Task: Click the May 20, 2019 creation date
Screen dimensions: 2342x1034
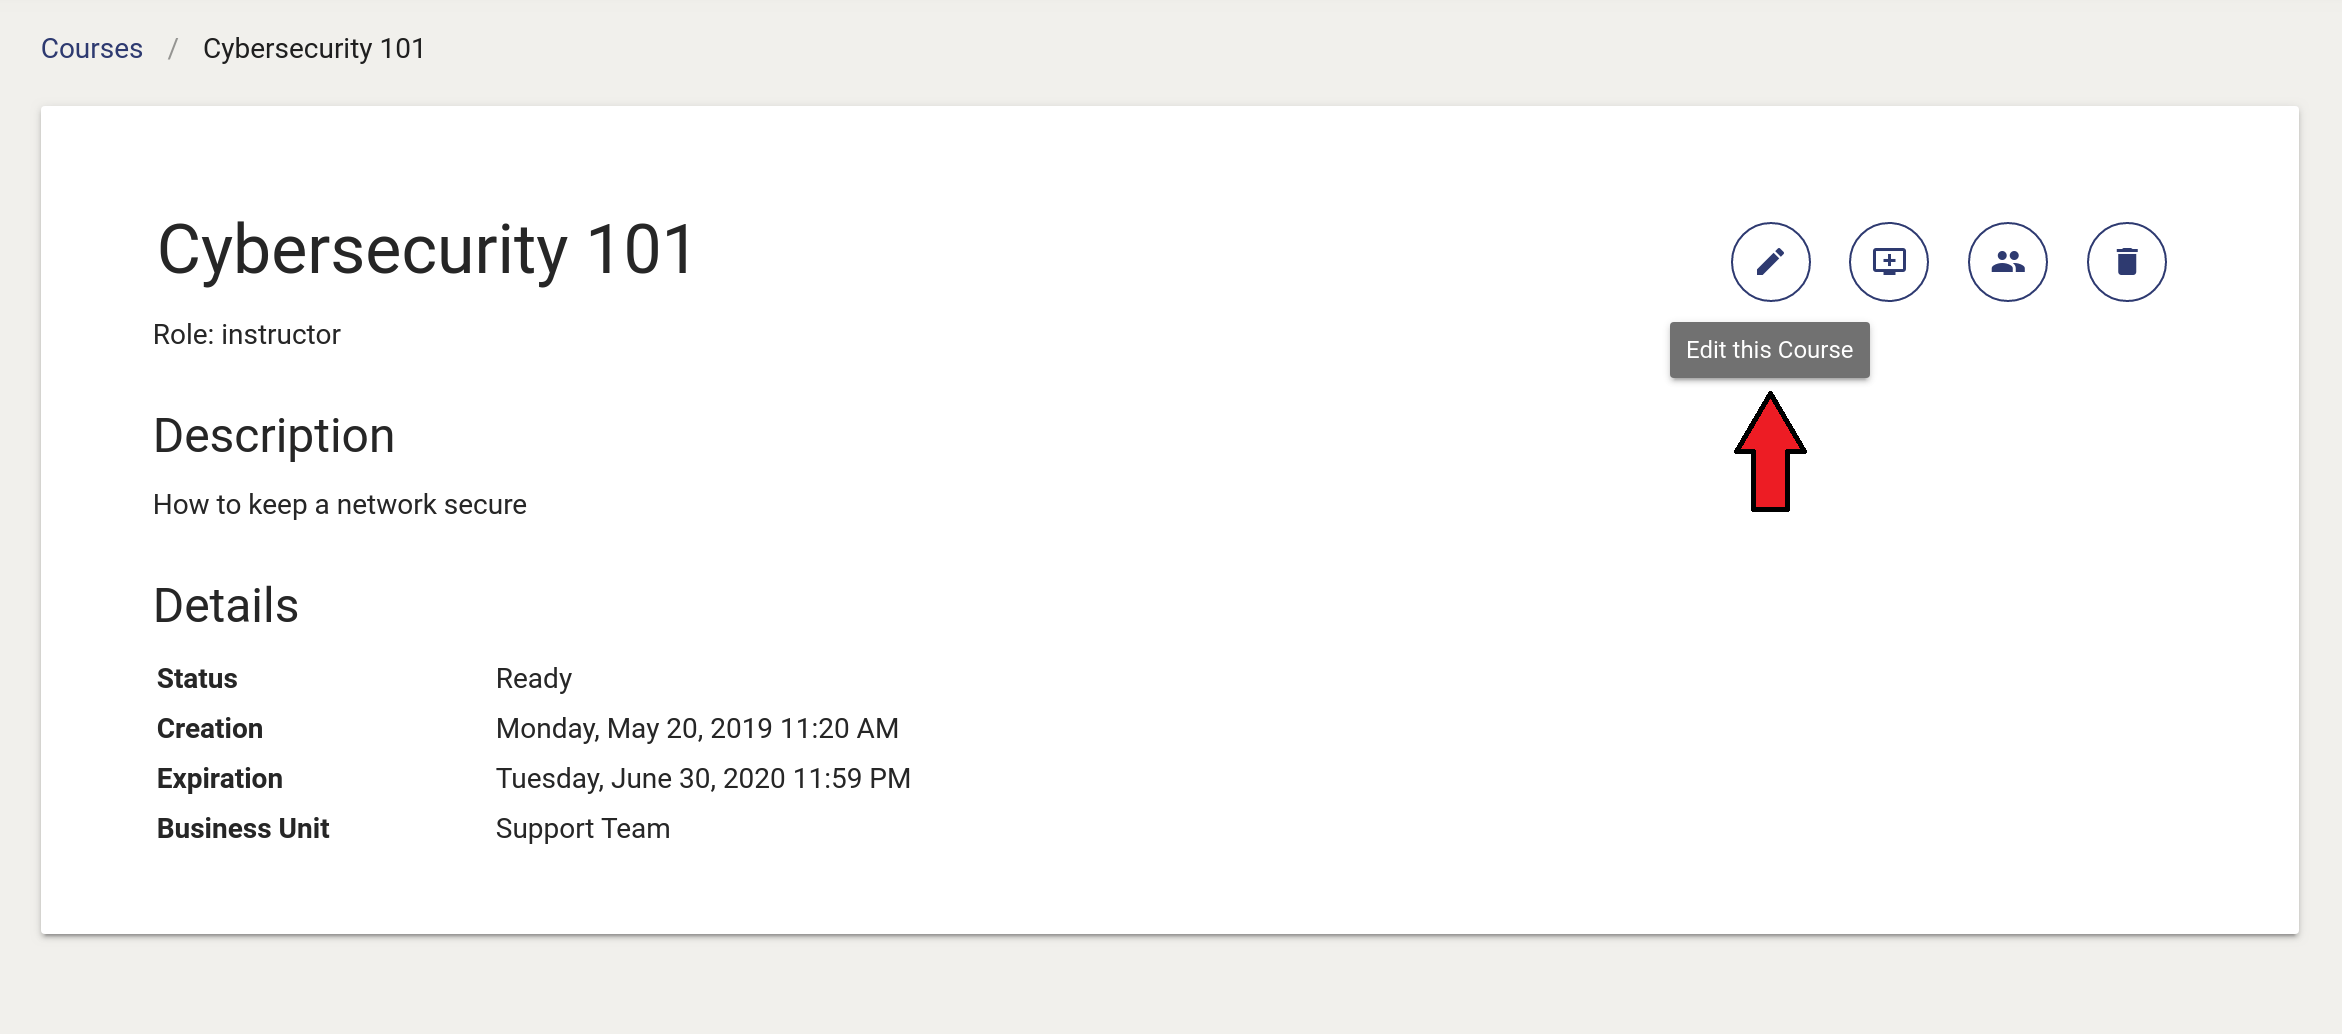Action: click(697, 729)
